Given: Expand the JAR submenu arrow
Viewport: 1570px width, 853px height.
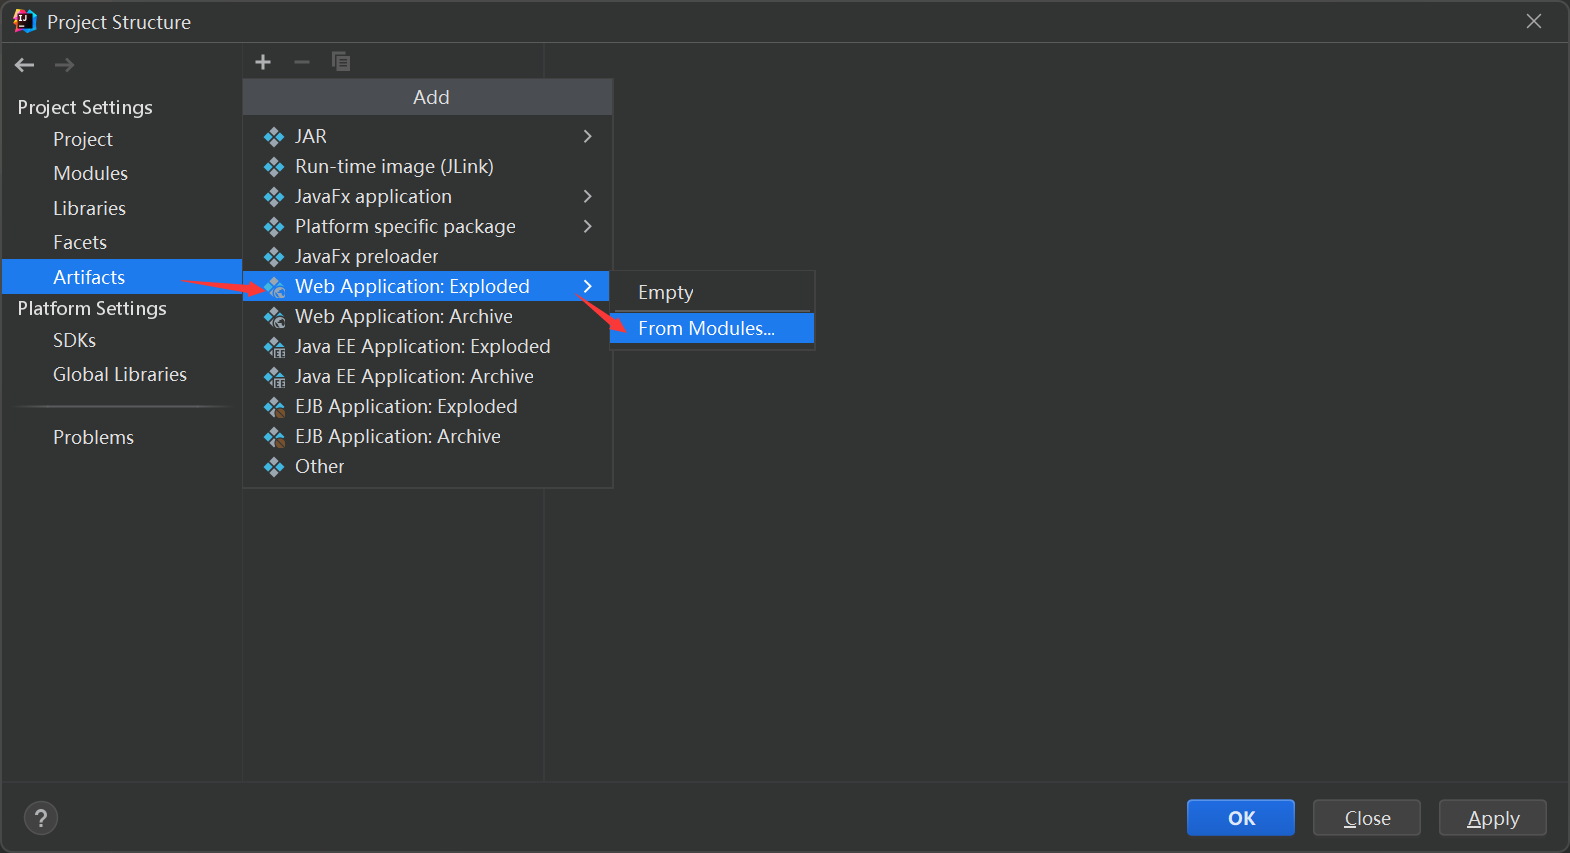Looking at the screenshot, I should click(x=588, y=136).
